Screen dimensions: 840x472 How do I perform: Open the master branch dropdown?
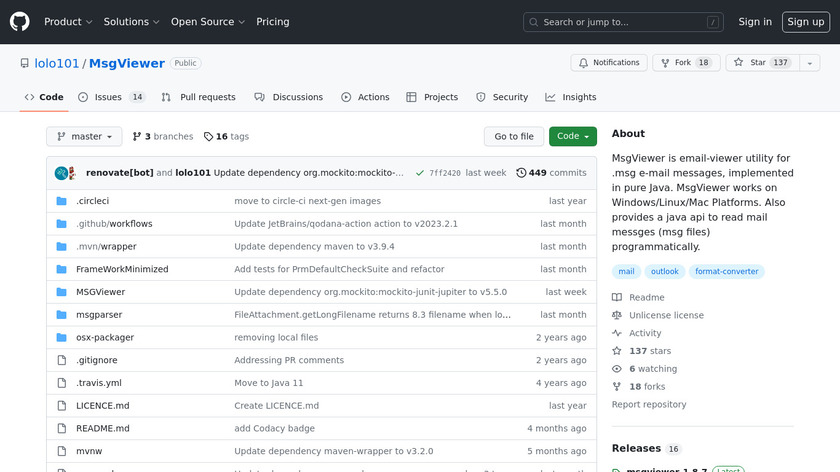pyautogui.click(x=84, y=137)
